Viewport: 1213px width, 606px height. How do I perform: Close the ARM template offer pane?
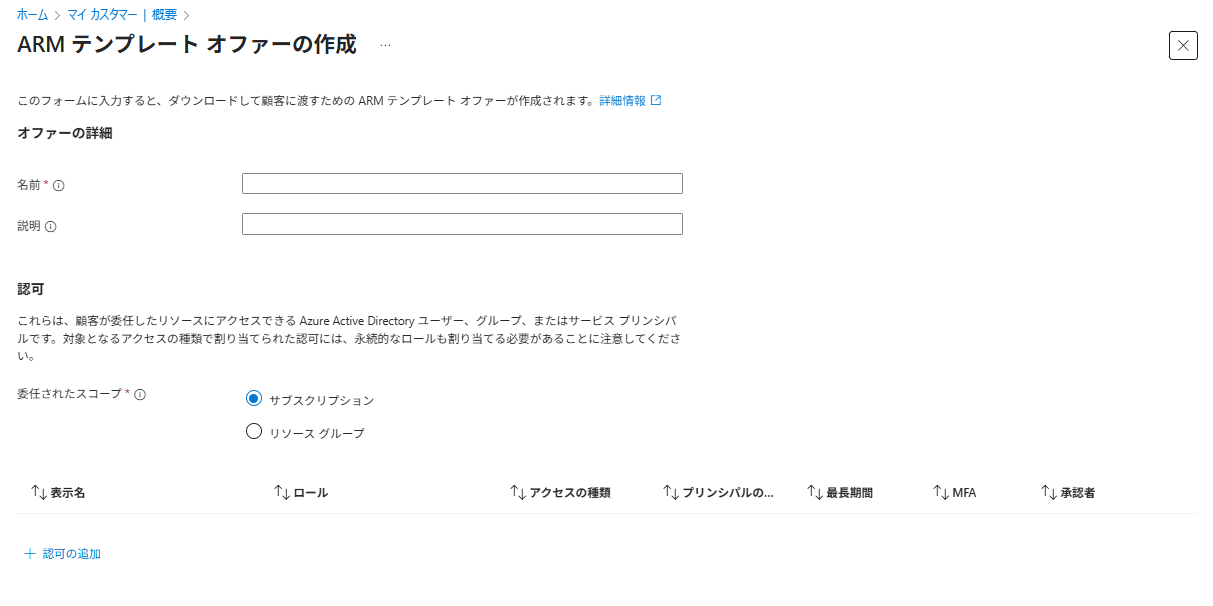(x=1183, y=45)
